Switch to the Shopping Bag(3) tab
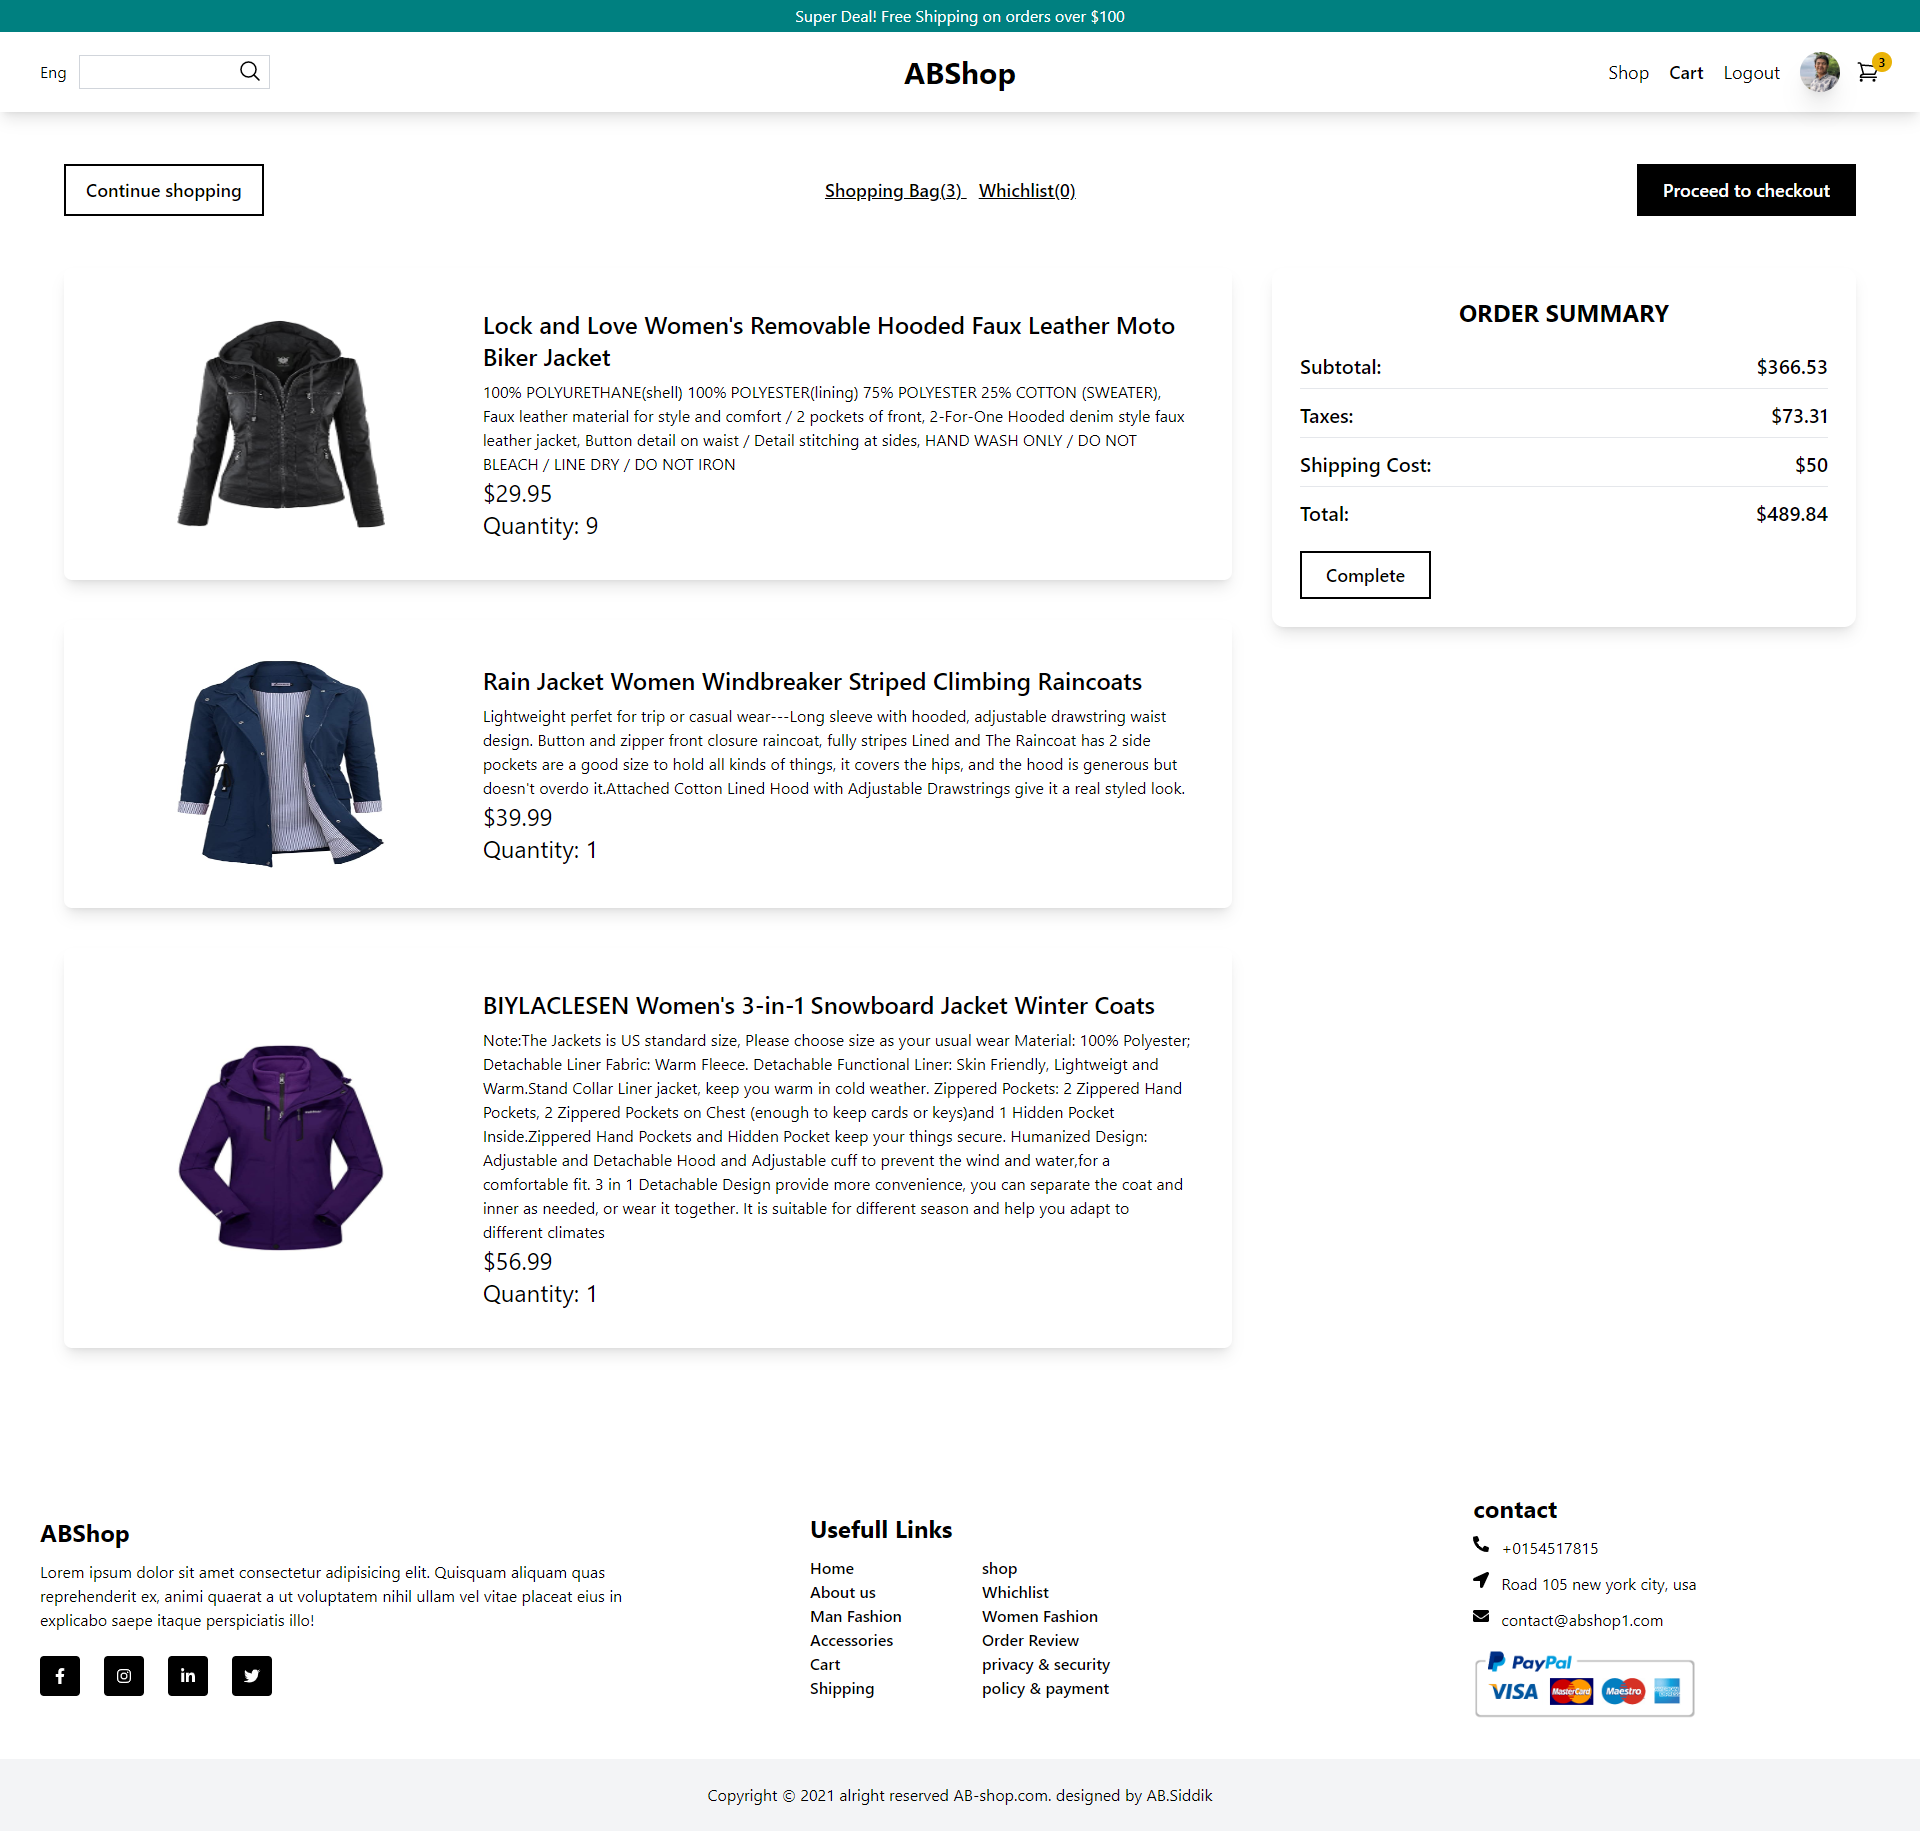This screenshot has width=1920, height=1831. [x=893, y=190]
